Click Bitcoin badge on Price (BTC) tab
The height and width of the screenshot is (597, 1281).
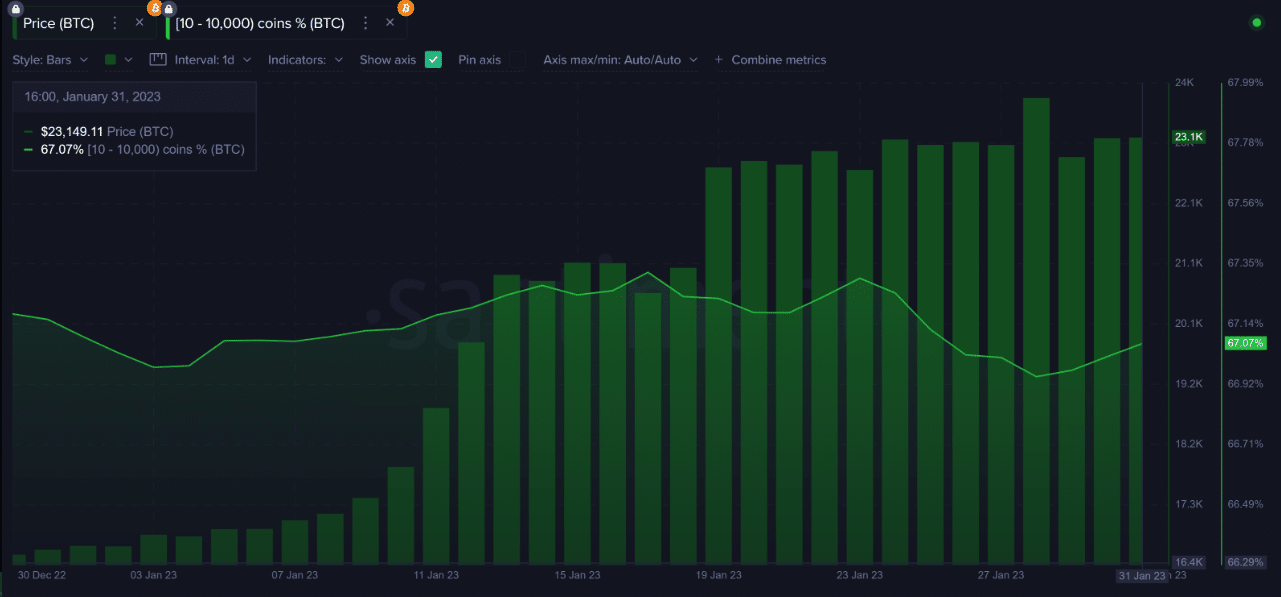[x=154, y=8]
